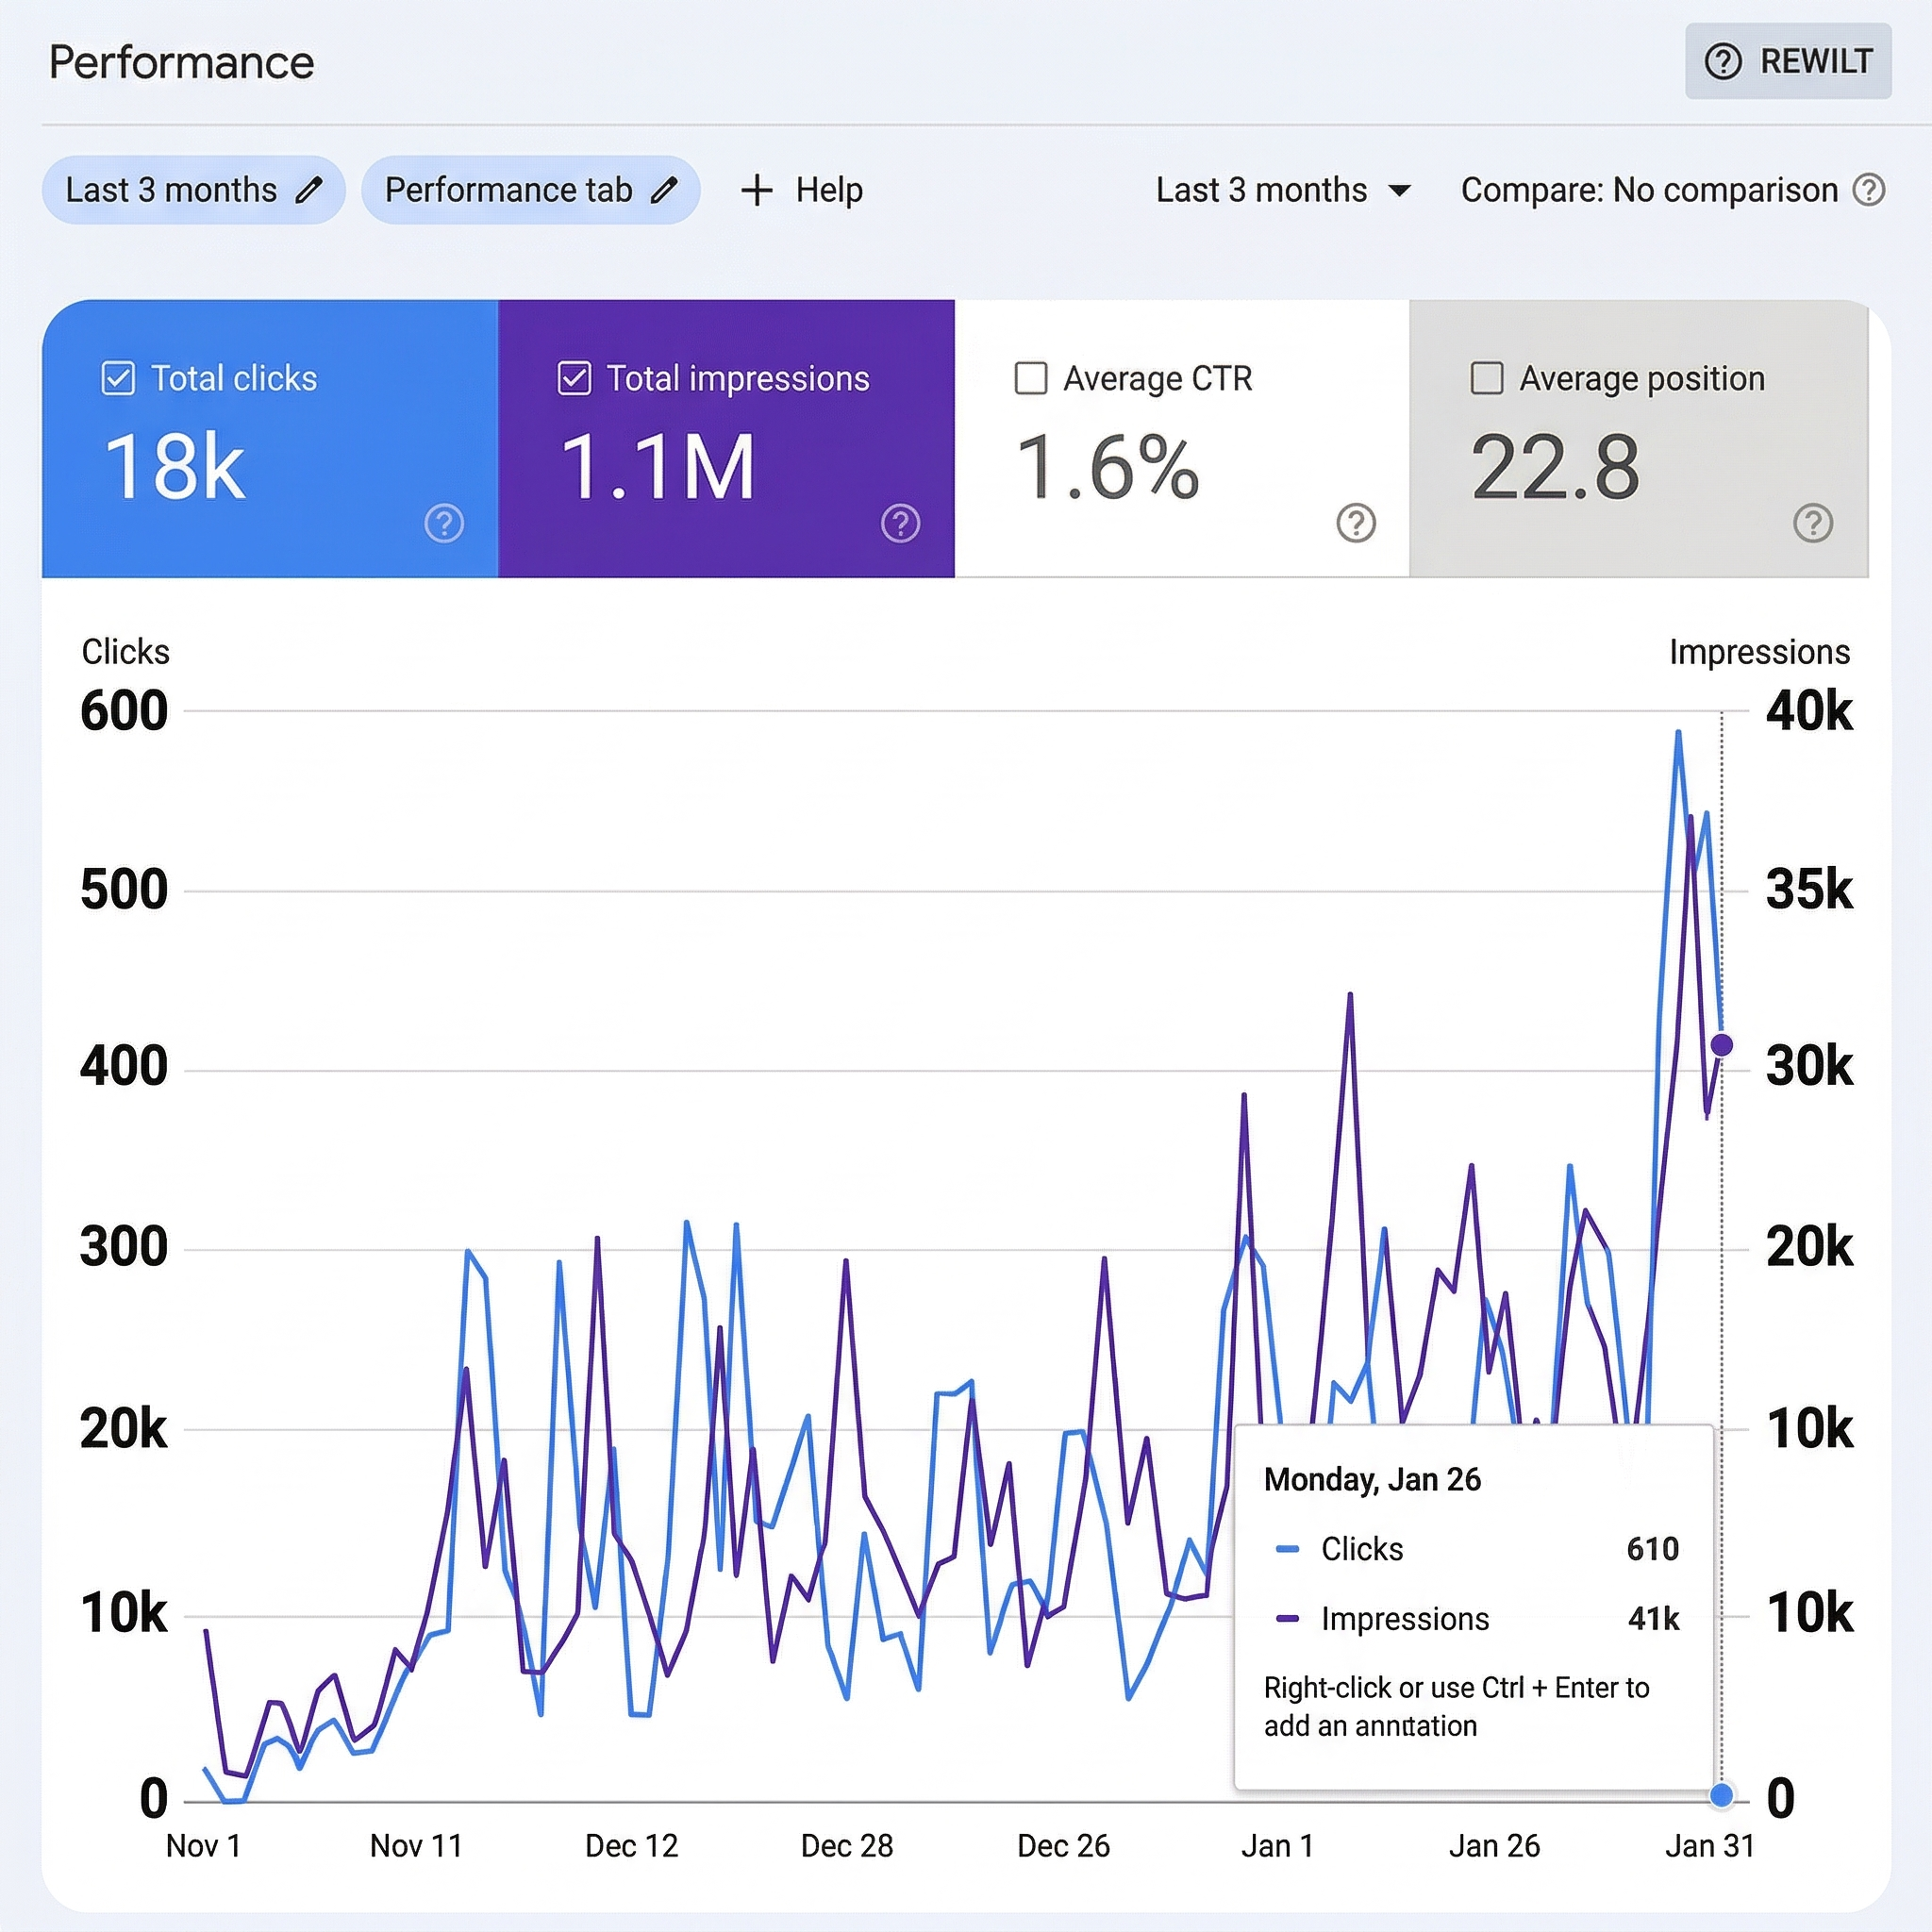Open help for Total clicks card
This screenshot has height=1932, width=1932.
coord(446,523)
